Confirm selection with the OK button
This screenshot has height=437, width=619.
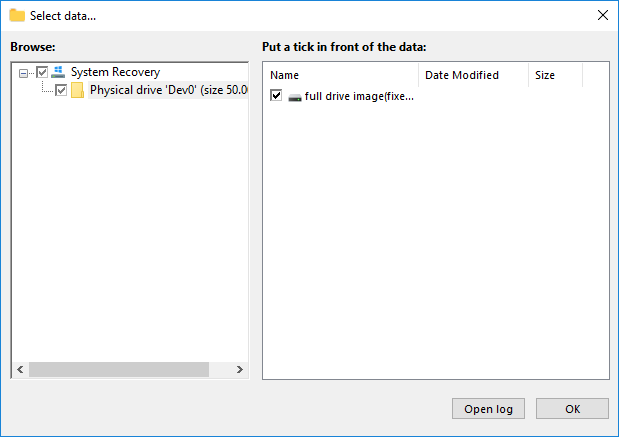coord(572,409)
